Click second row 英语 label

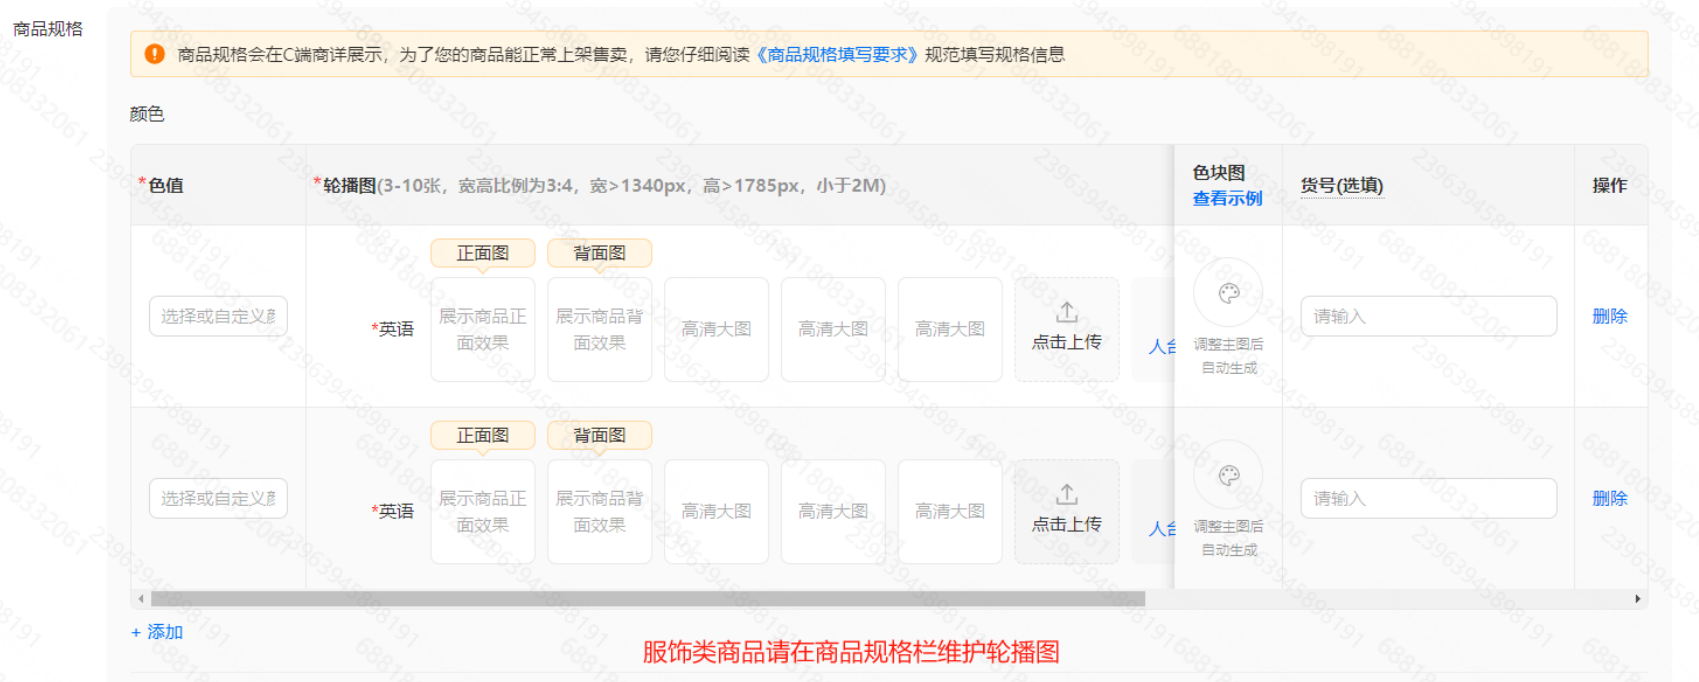coord(396,511)
